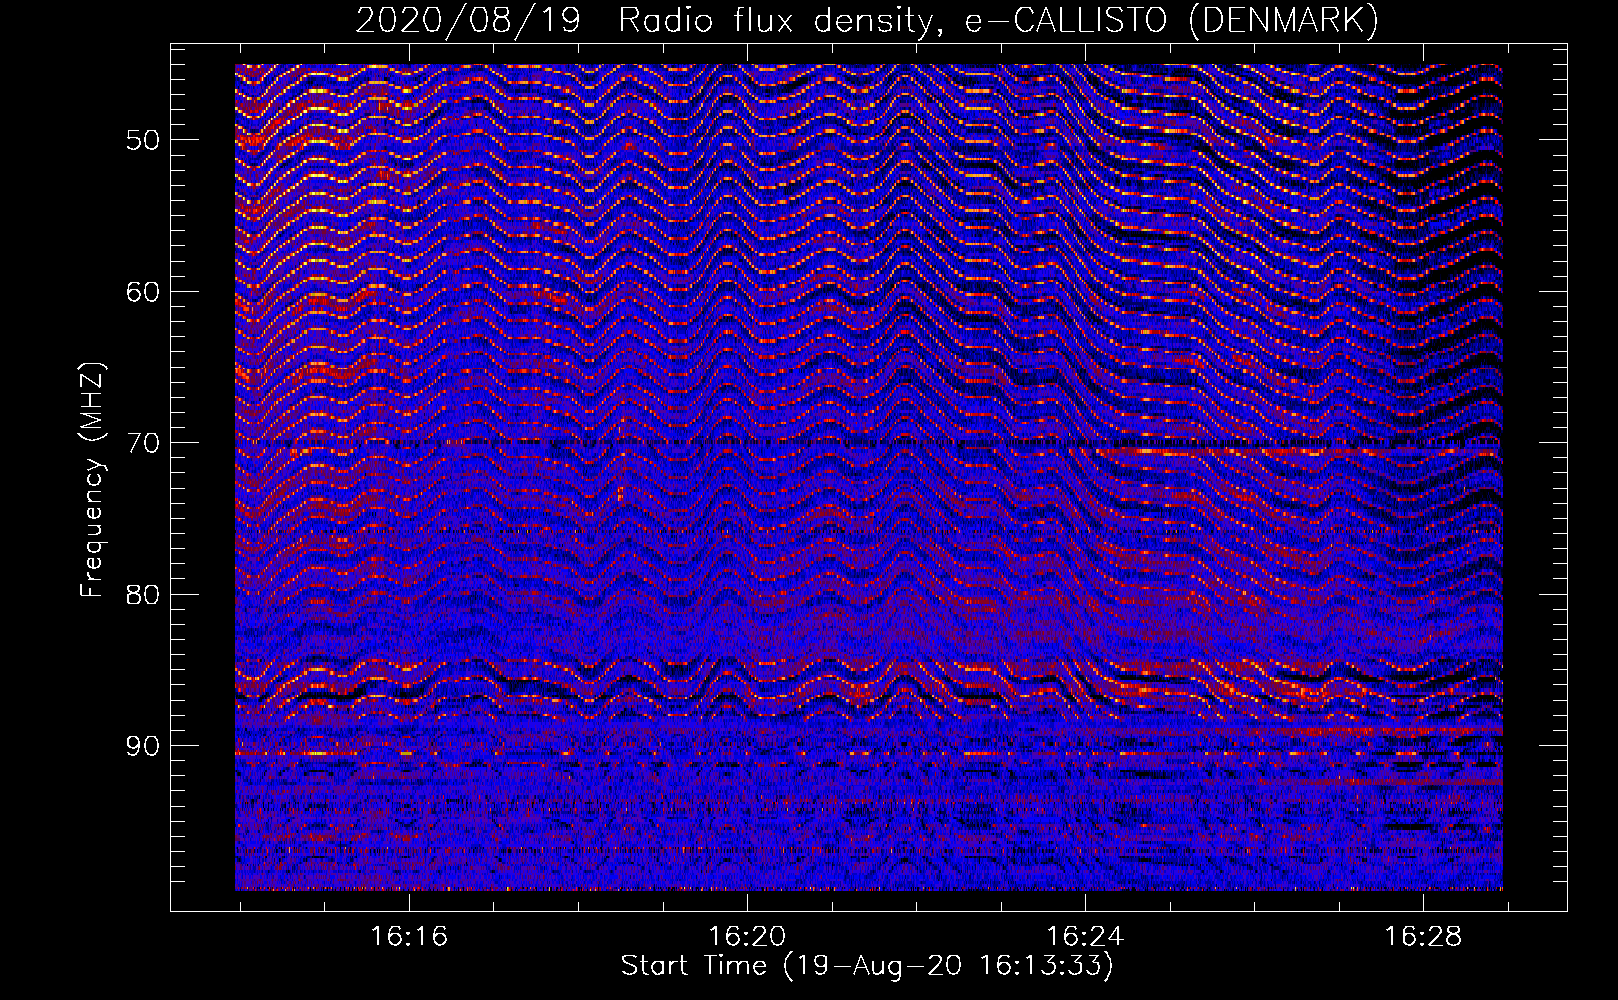Click the 90 MHz frequency tick label

[x=143, y=746]
